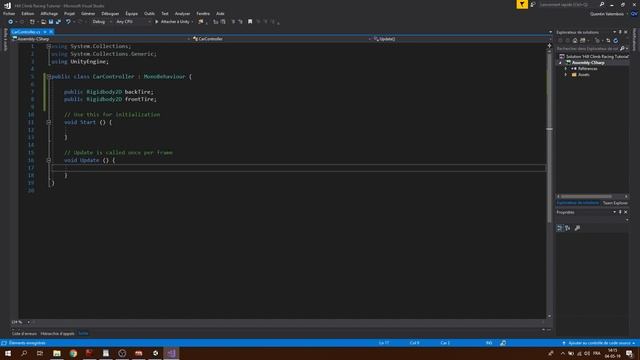
Task: Open Google Chrome from the taskbar
Action: tap(73, 353)
